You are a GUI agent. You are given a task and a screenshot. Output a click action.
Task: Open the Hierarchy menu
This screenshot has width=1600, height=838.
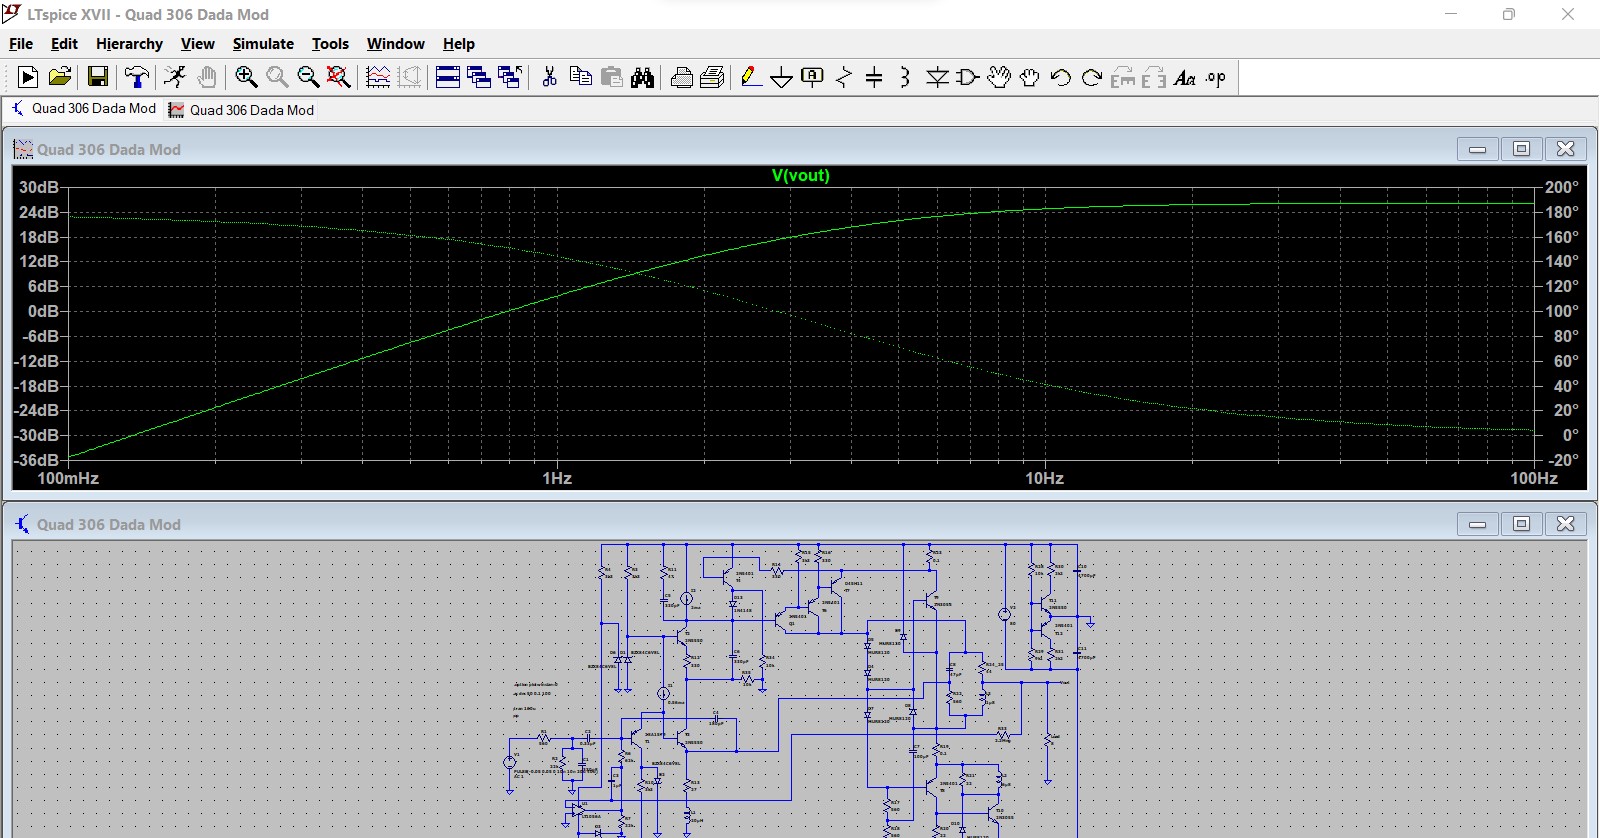[129, 44]
